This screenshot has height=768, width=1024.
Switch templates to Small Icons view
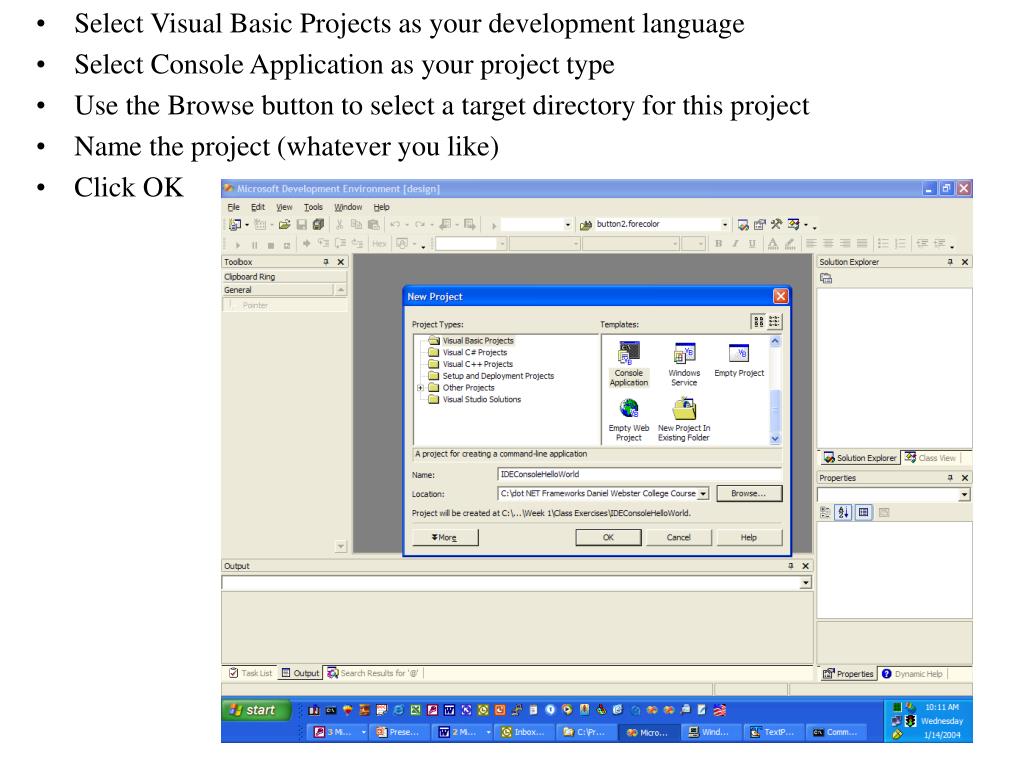coord(774,321)
